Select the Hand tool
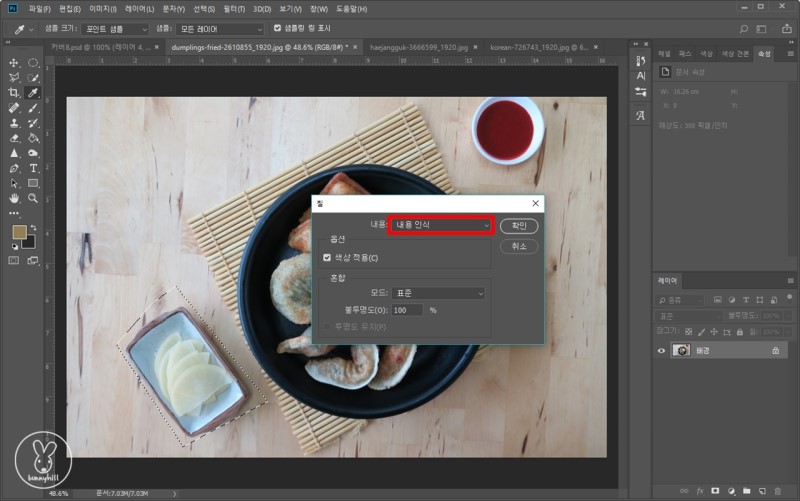Image resolution: width=800 pixels, height=501 pixels. [14, 198]
